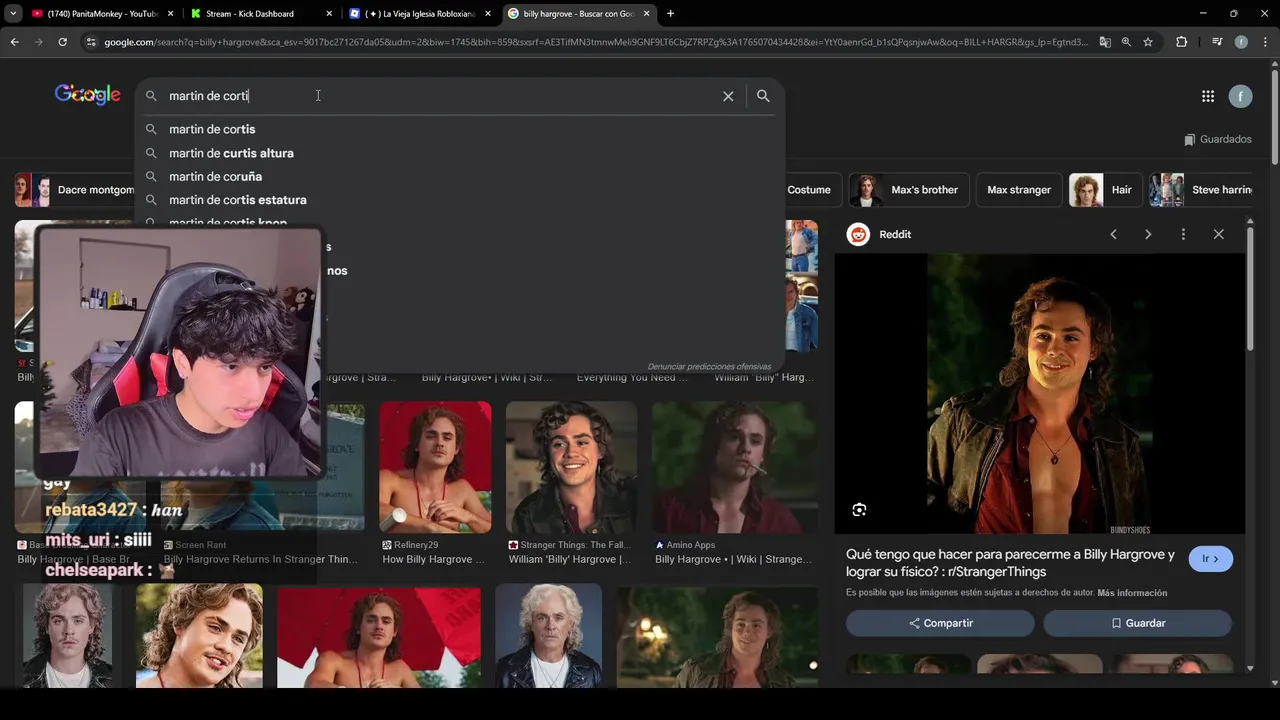Click the magnifier search button
Screen dimensions: 1280x720
pos(763,96)
